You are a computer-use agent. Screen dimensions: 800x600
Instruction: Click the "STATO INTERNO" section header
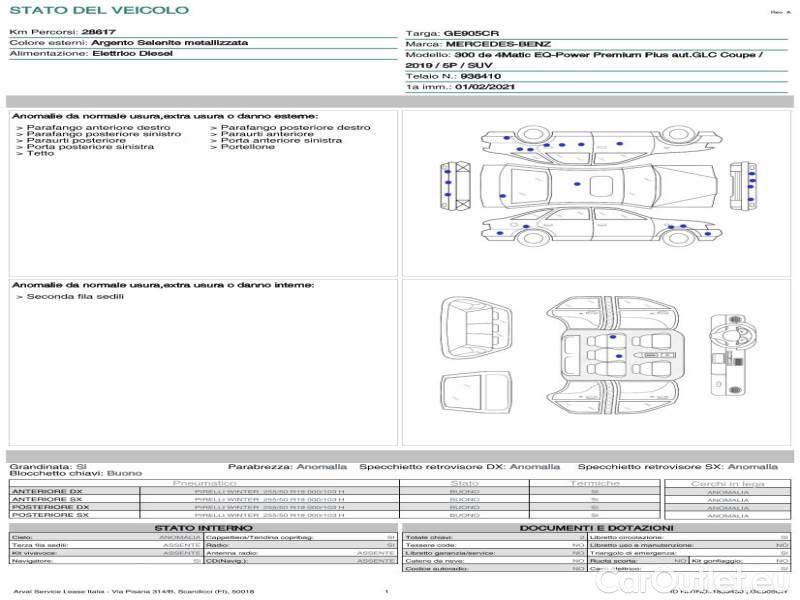(x=203, y=528)
